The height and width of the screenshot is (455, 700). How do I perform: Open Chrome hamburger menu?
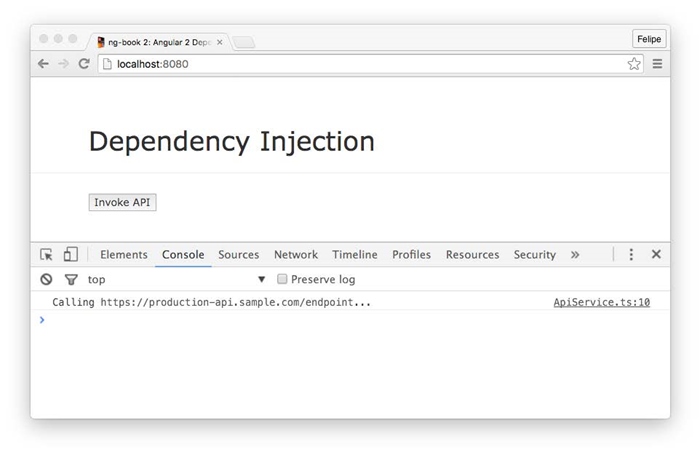(x=657, y=64)
